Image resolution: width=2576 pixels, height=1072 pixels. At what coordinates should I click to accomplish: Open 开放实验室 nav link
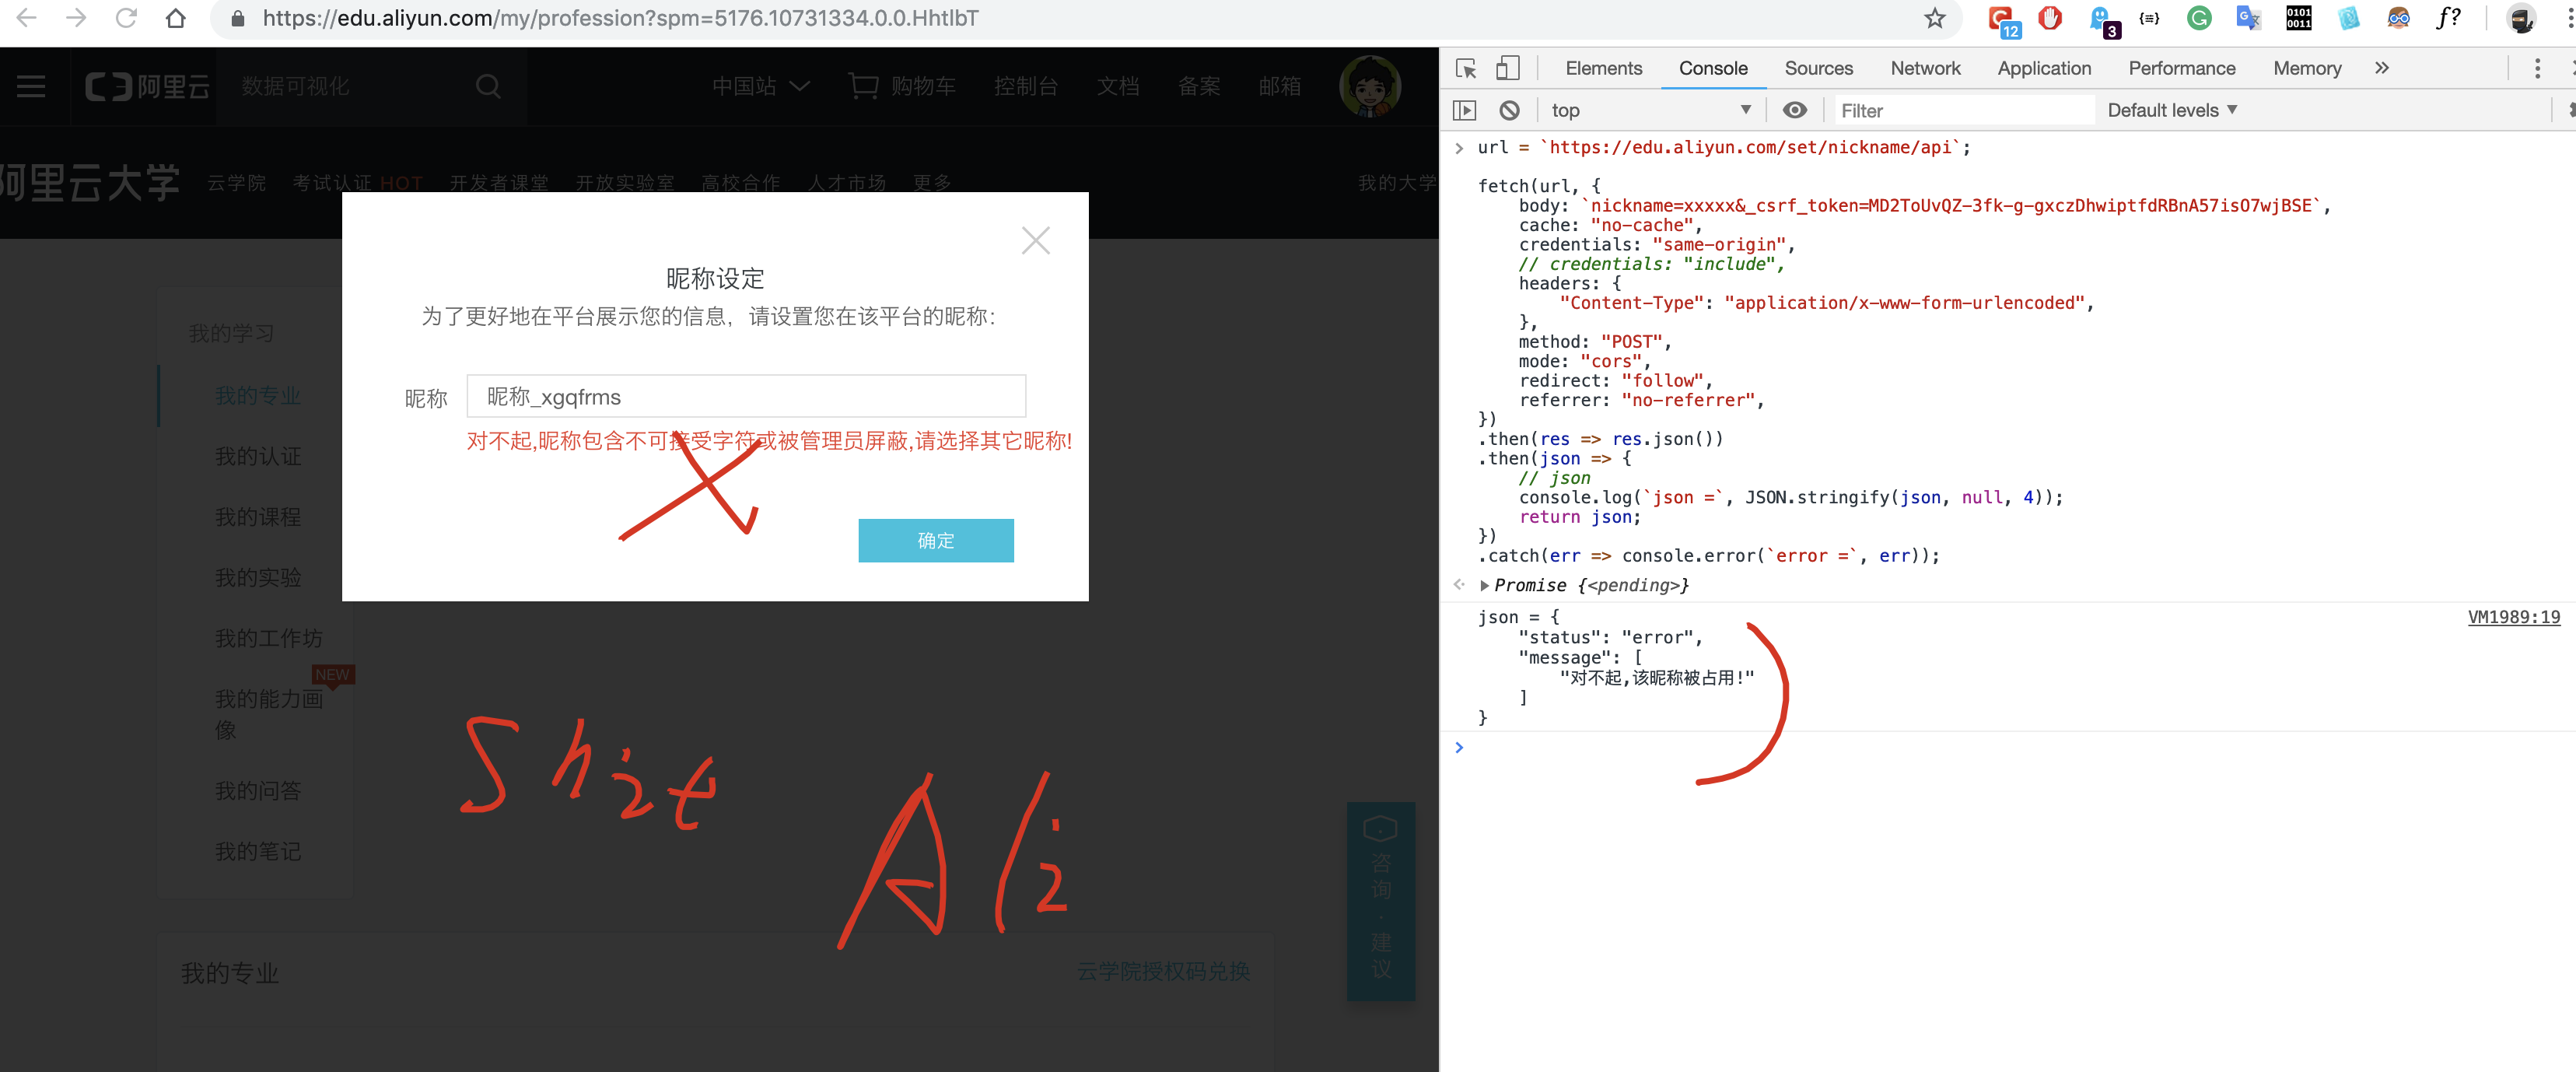625,182
